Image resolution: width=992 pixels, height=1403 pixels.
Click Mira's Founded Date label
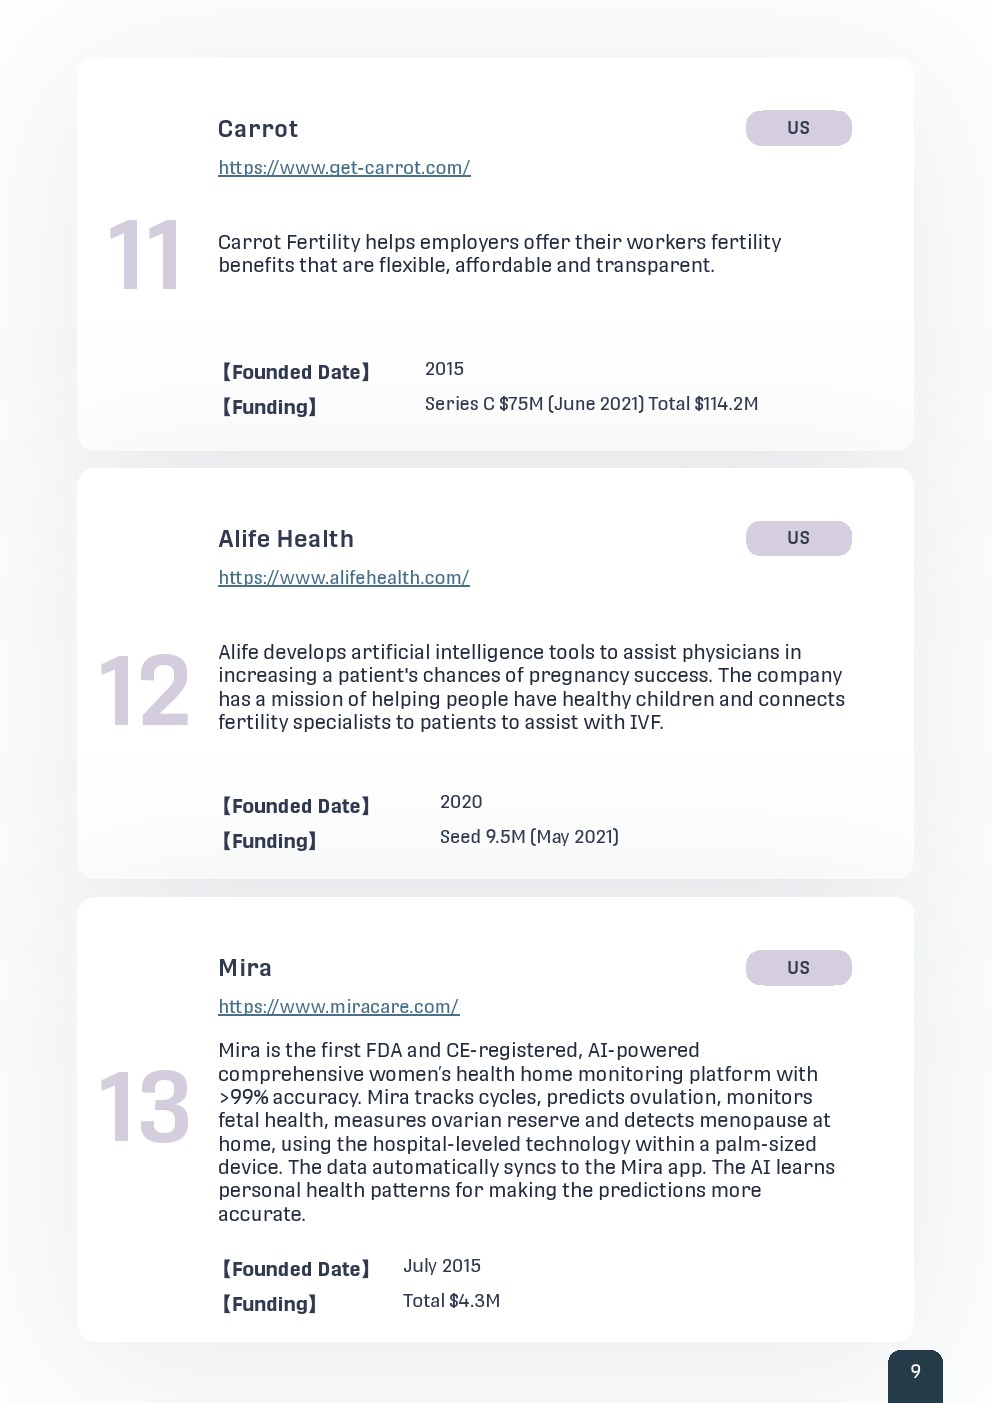(x=295, y=1269)
